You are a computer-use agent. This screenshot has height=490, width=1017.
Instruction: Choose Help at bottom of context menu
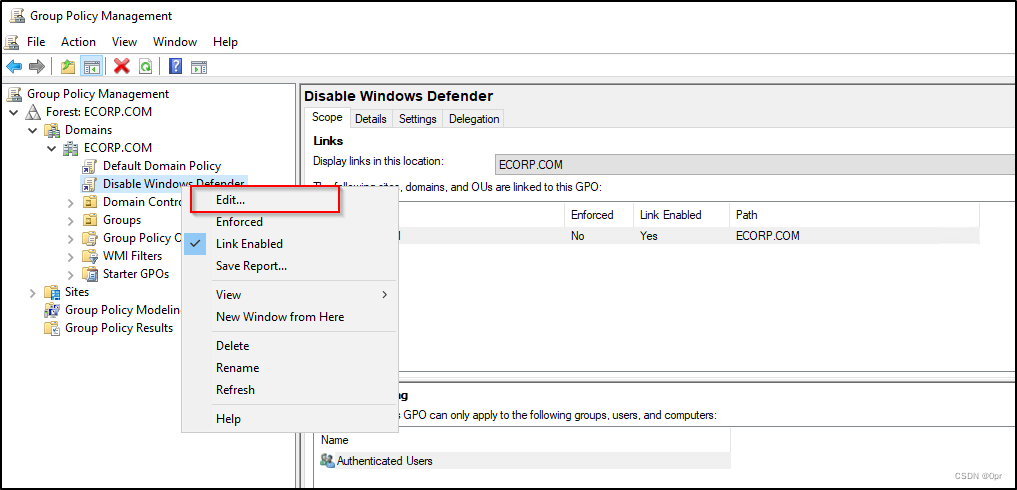[289, 419]
